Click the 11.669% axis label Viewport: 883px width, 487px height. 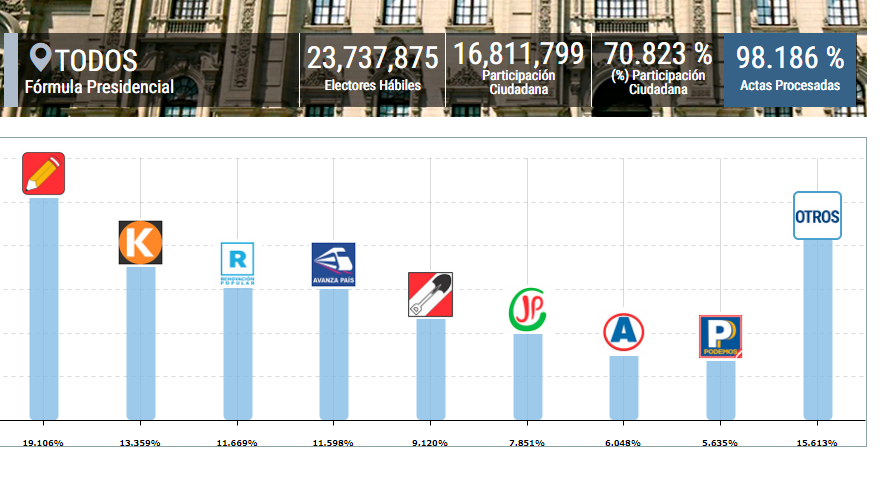tap(237, 443)
